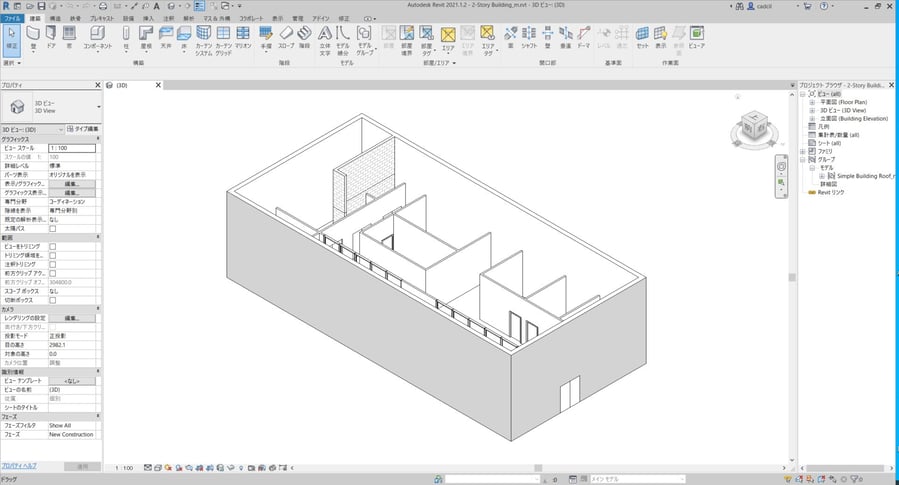Viewport: 899px width, 485px height.
Task: Open the Properties Help (プロパティヘルプ) link
Action: point(18,466)
